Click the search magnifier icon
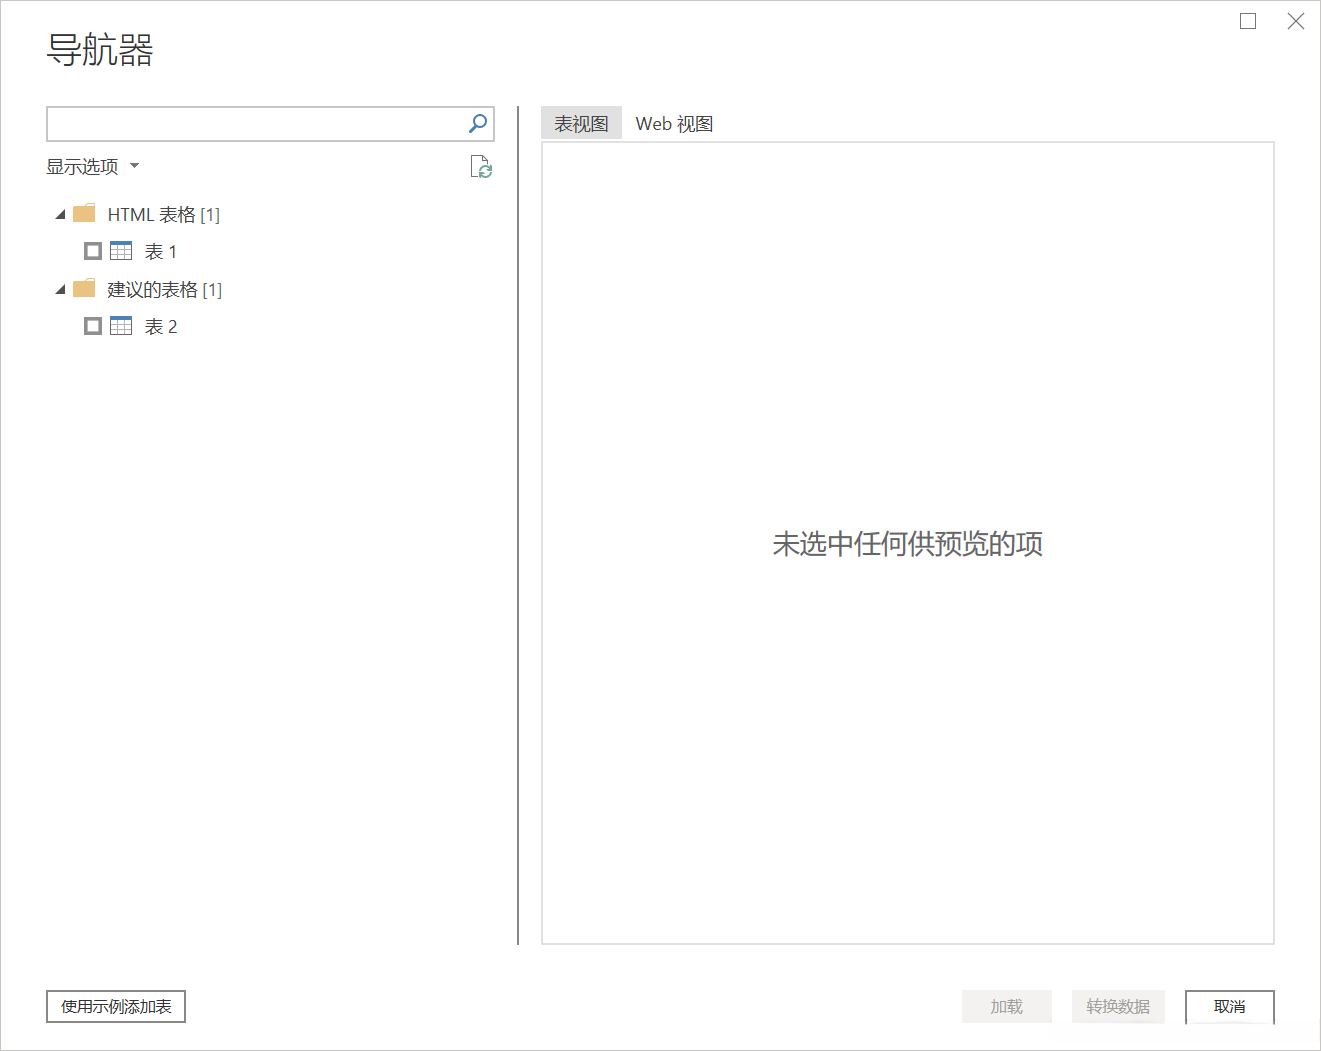 pyautogui.click(x=478, y=123)
